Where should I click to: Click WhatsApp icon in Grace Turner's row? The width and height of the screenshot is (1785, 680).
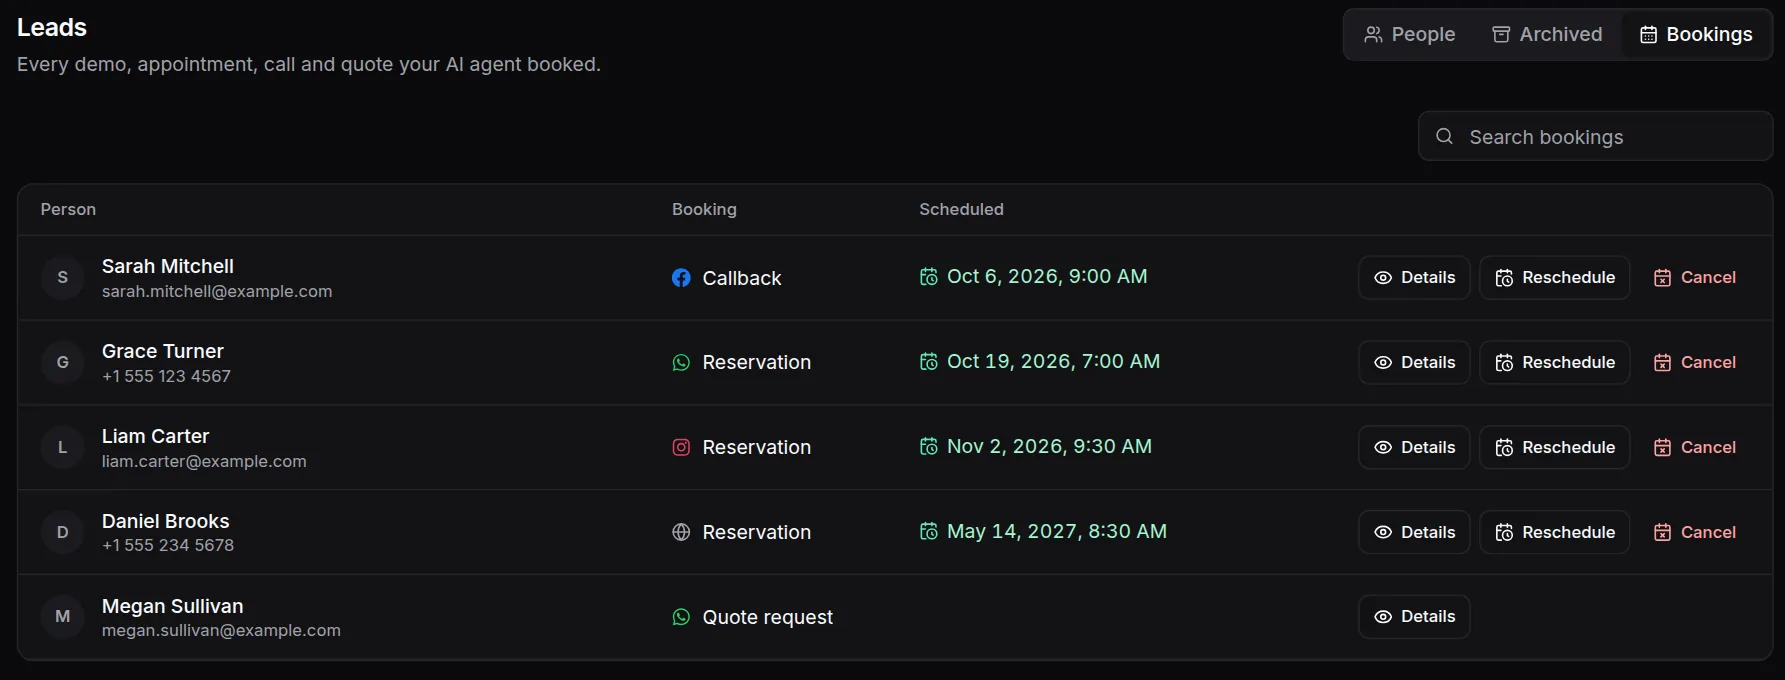pos(681,363)
